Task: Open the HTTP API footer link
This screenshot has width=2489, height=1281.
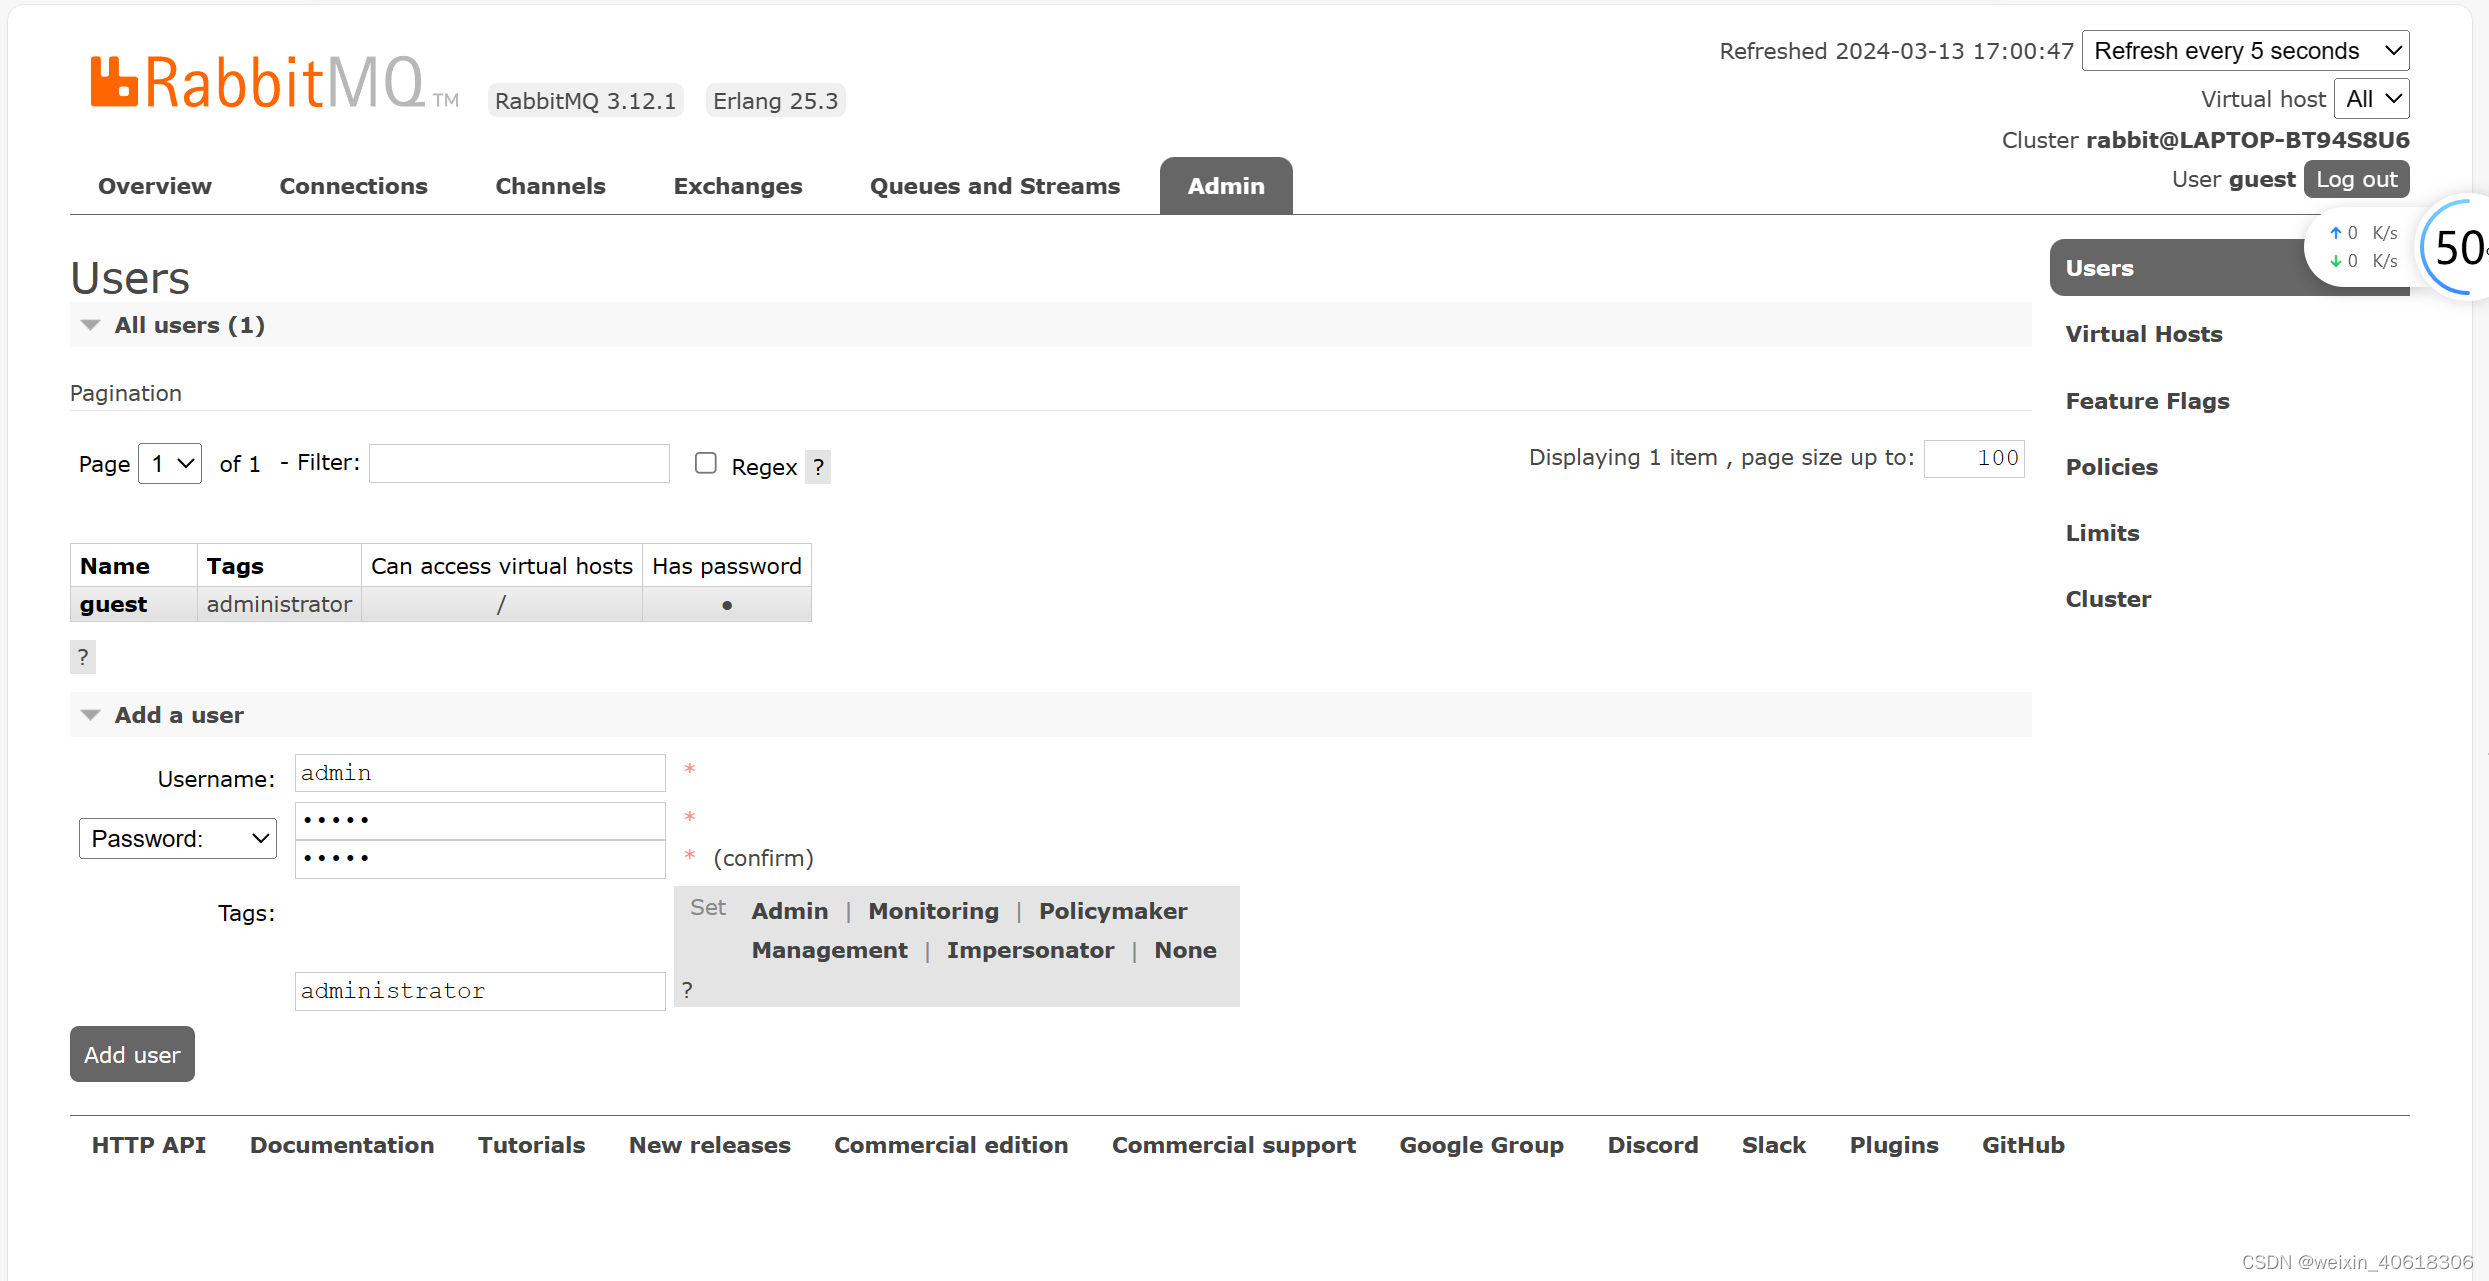Action: tap(149, 1145)
